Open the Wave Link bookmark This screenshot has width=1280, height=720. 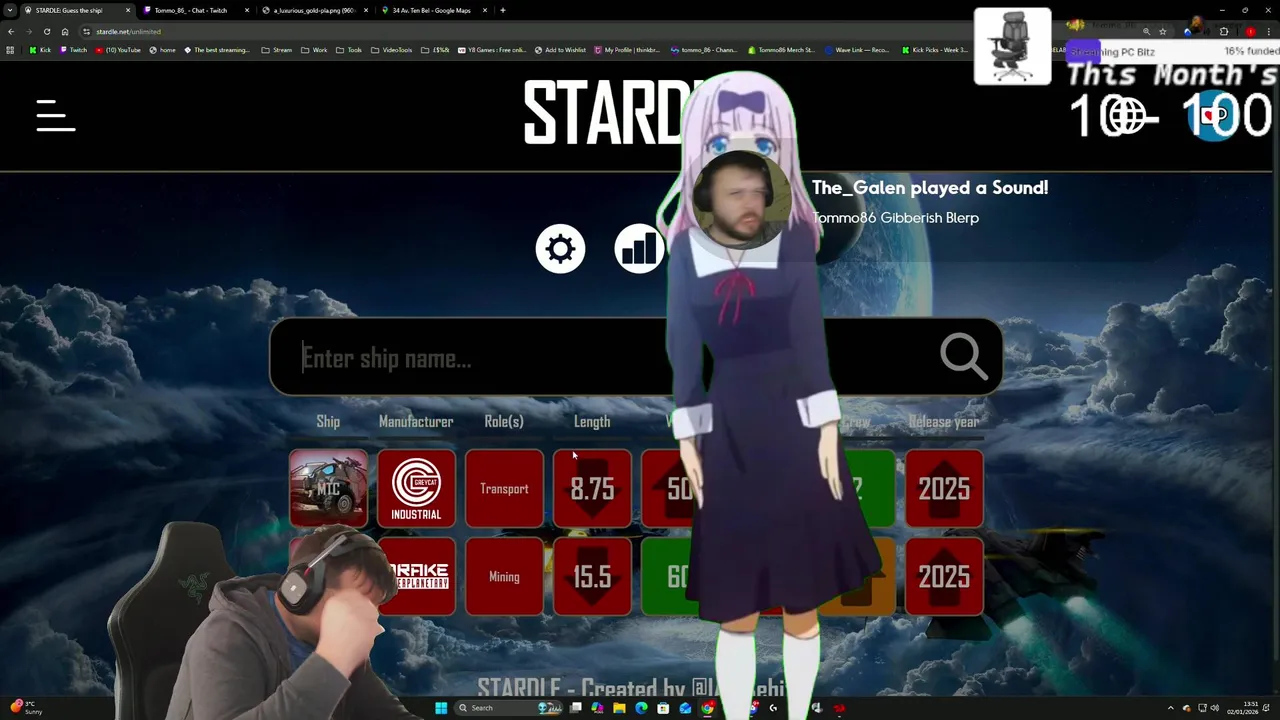click(857, 50)
